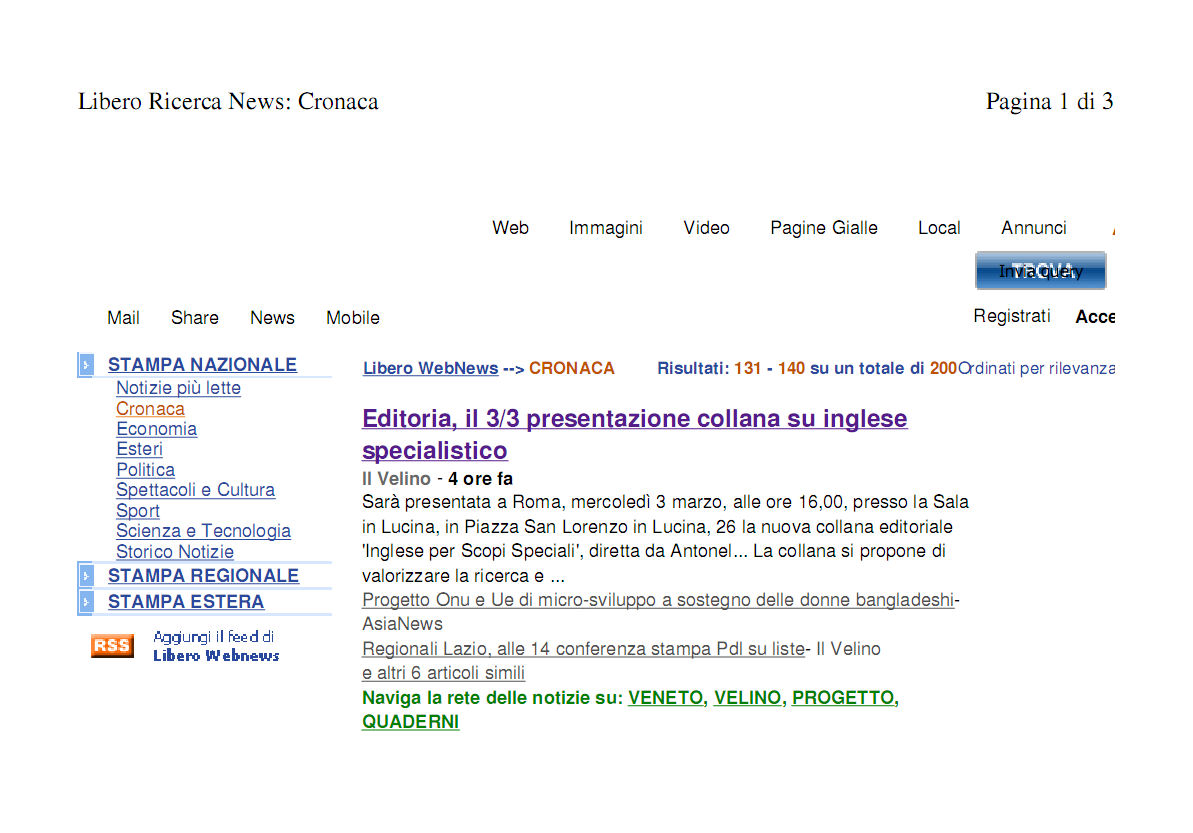
Task: Open the Storico Notizie link
Action: tap(175, 552)
